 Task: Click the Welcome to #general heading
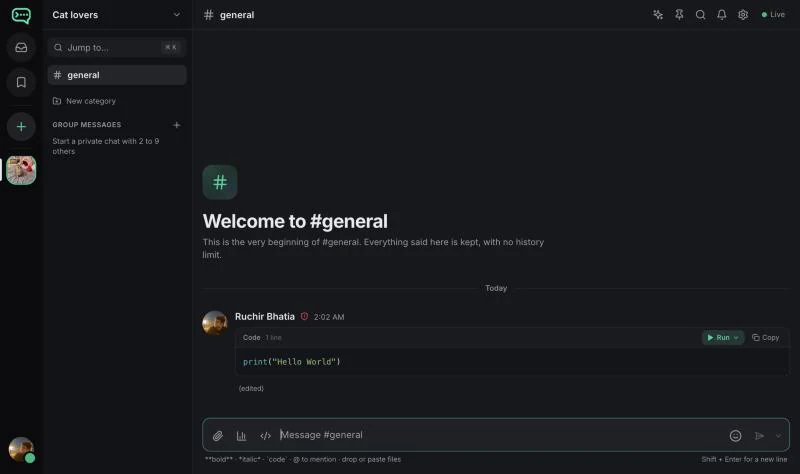pyautogui.click(x=295, y=221)
